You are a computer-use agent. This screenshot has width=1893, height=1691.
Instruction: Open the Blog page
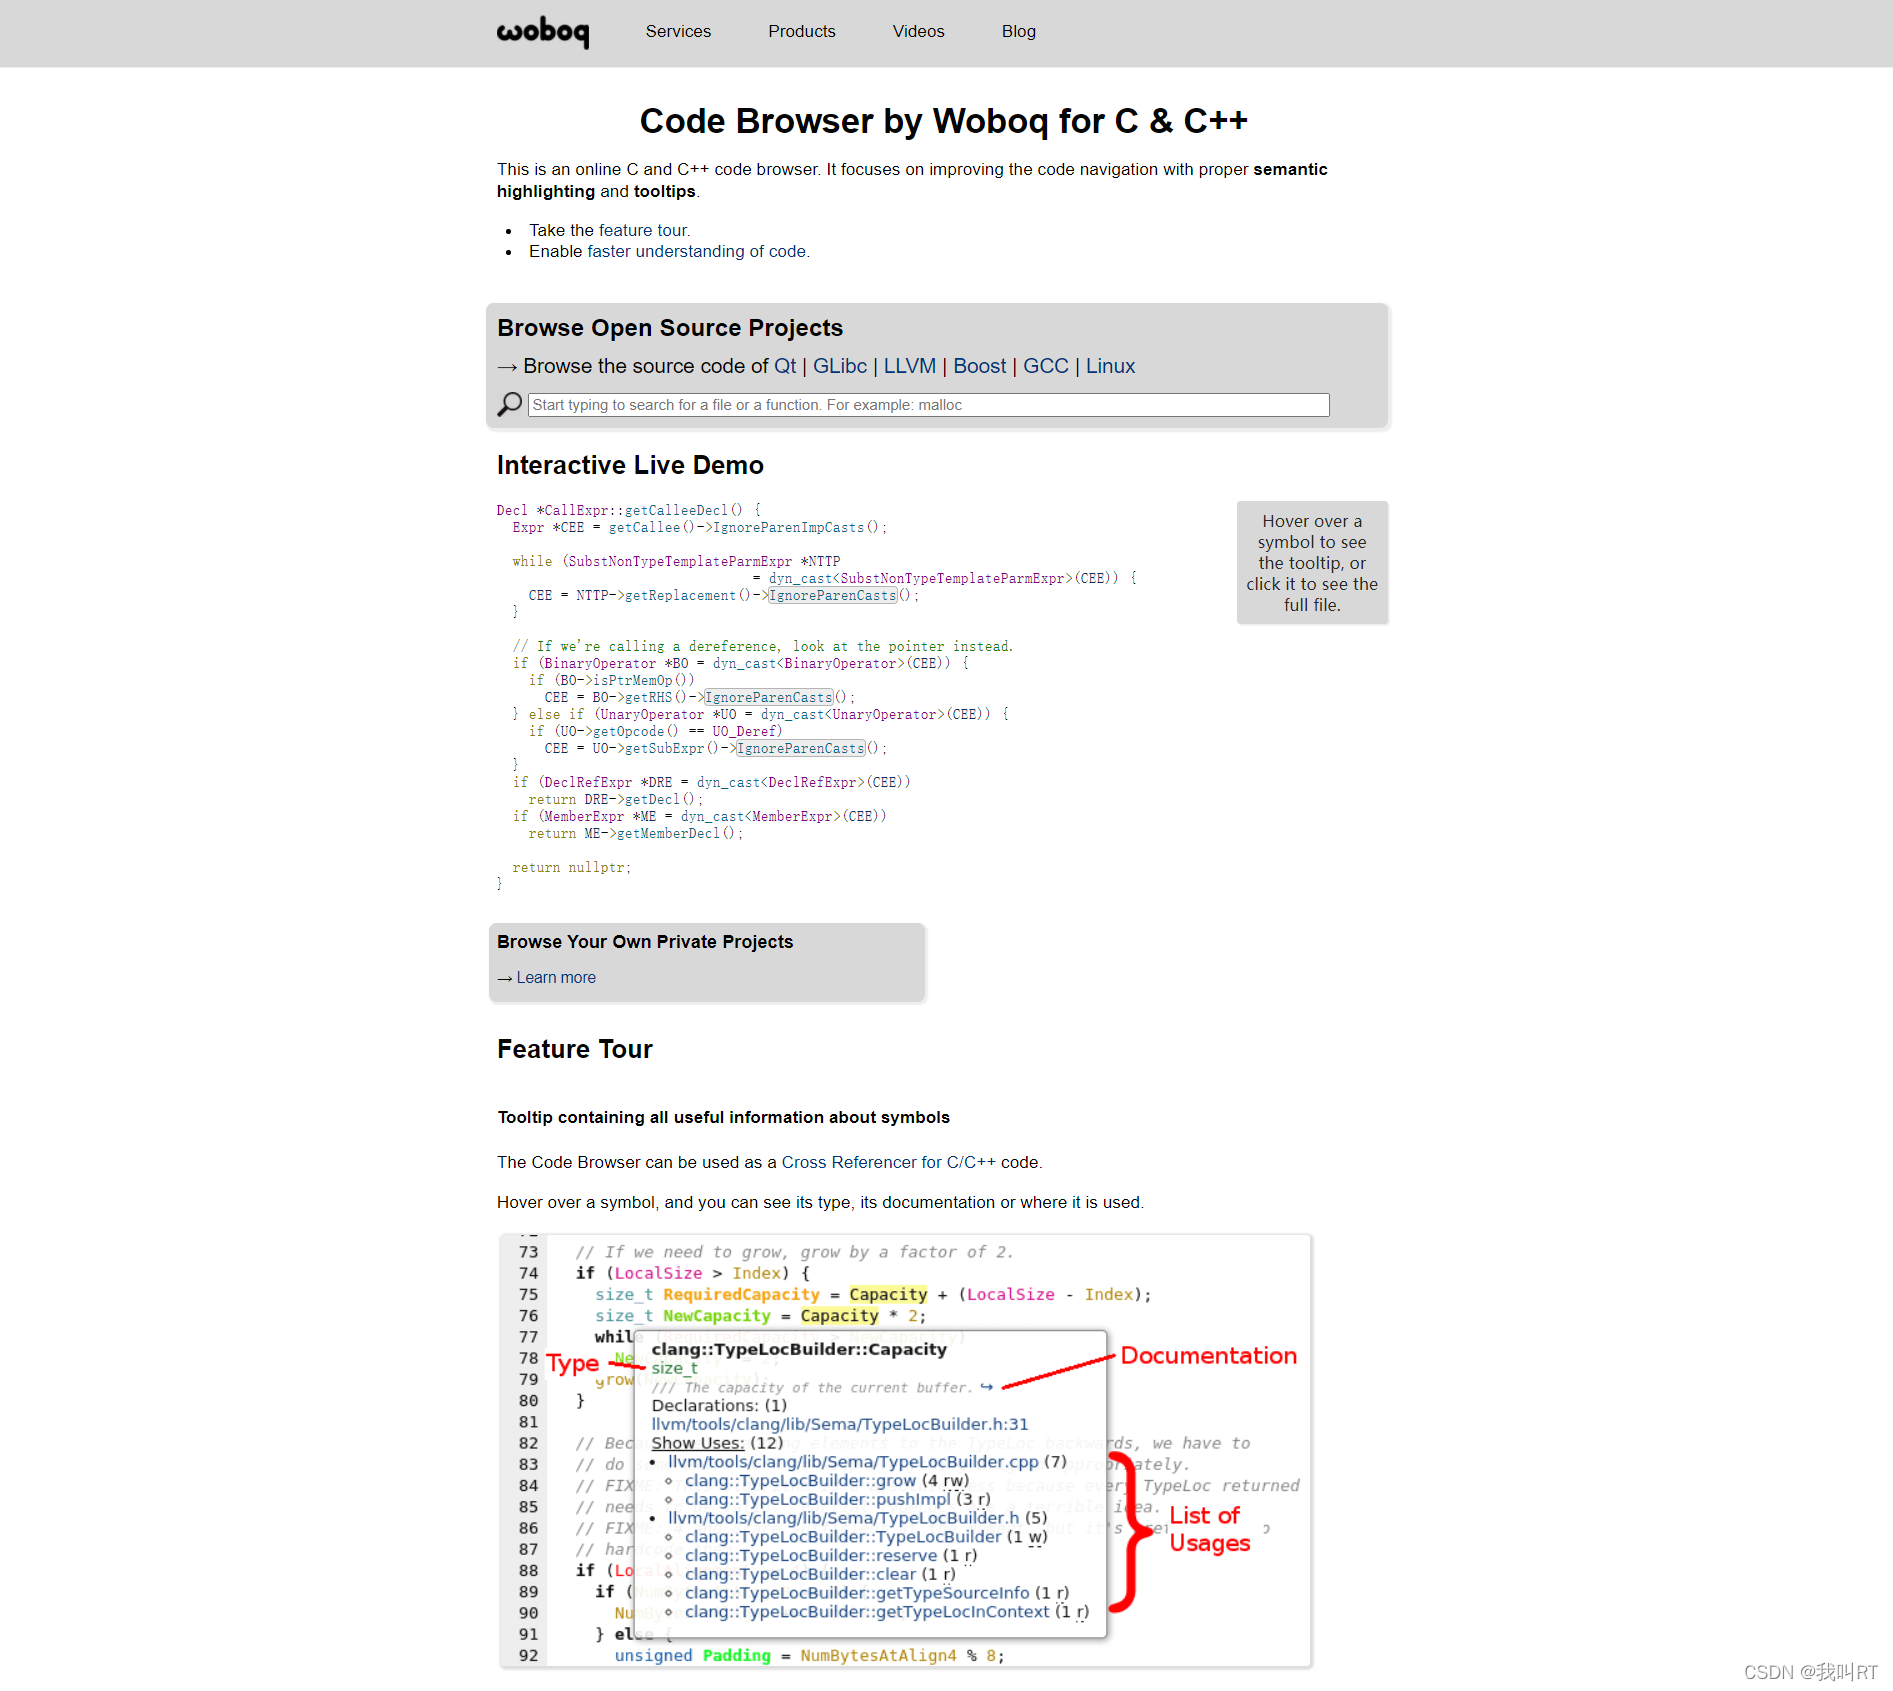(1018, 31)
